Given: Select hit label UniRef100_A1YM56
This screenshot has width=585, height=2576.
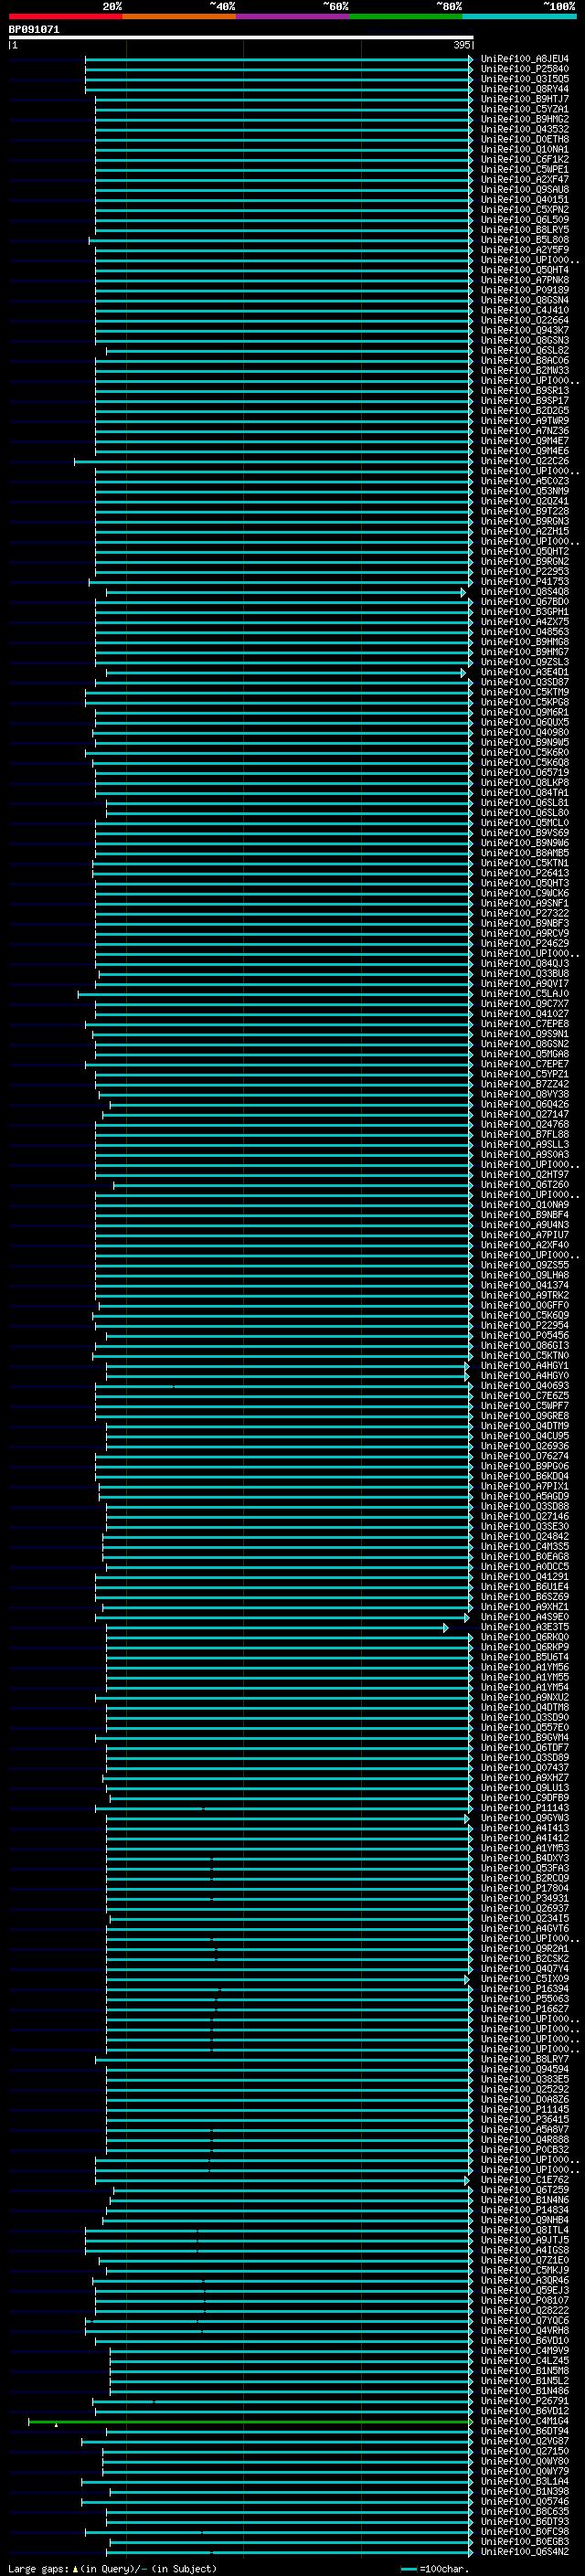Looking at the screenshot, I should coord(525,1667).
